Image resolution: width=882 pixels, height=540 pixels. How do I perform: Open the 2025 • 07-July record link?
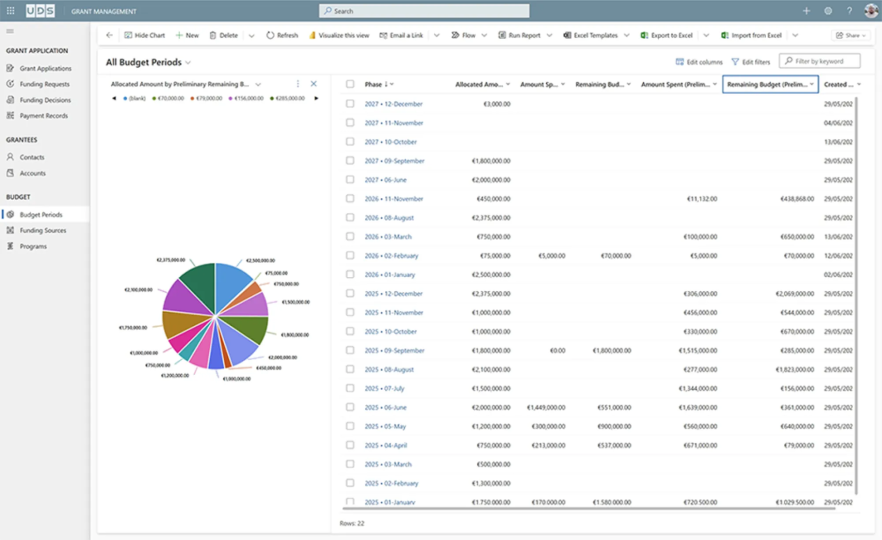click(384, 388)
